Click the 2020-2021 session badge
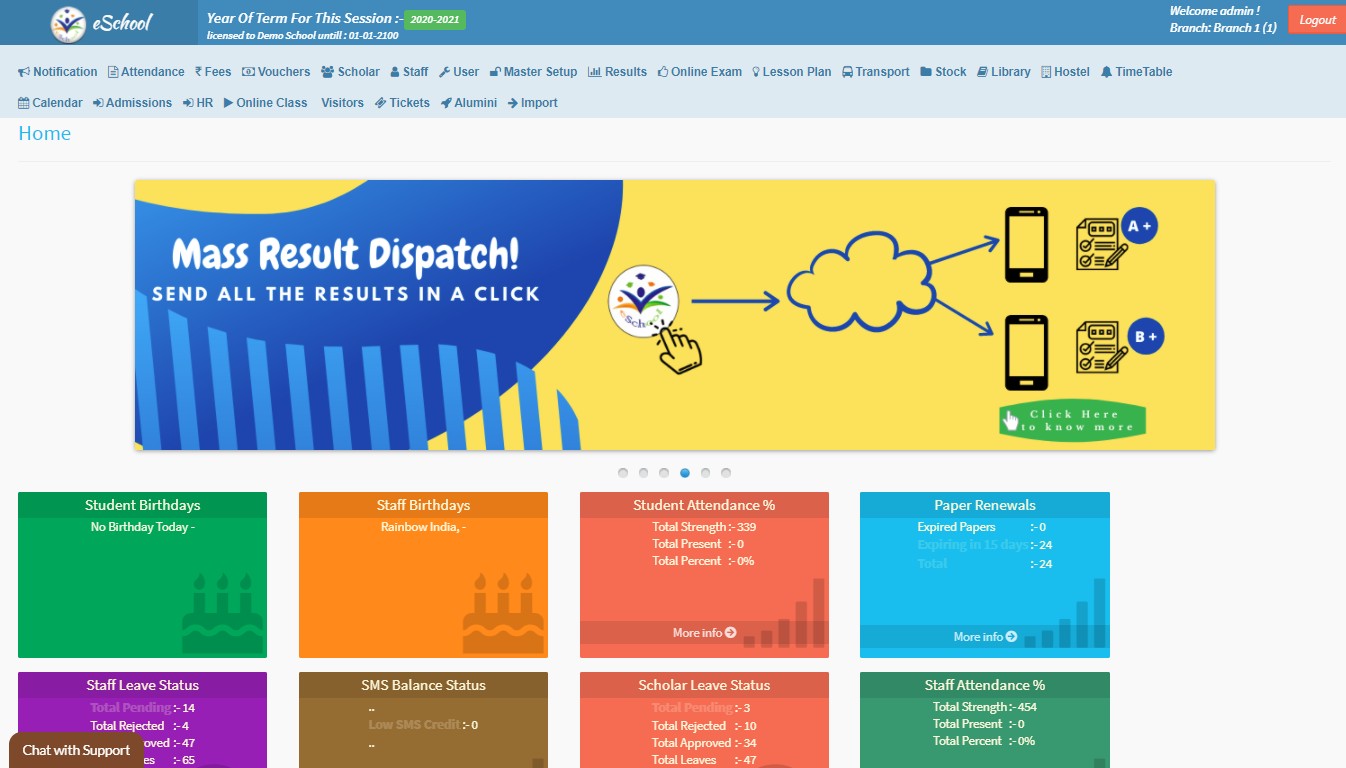1346x768 pixels. (435, 20)
